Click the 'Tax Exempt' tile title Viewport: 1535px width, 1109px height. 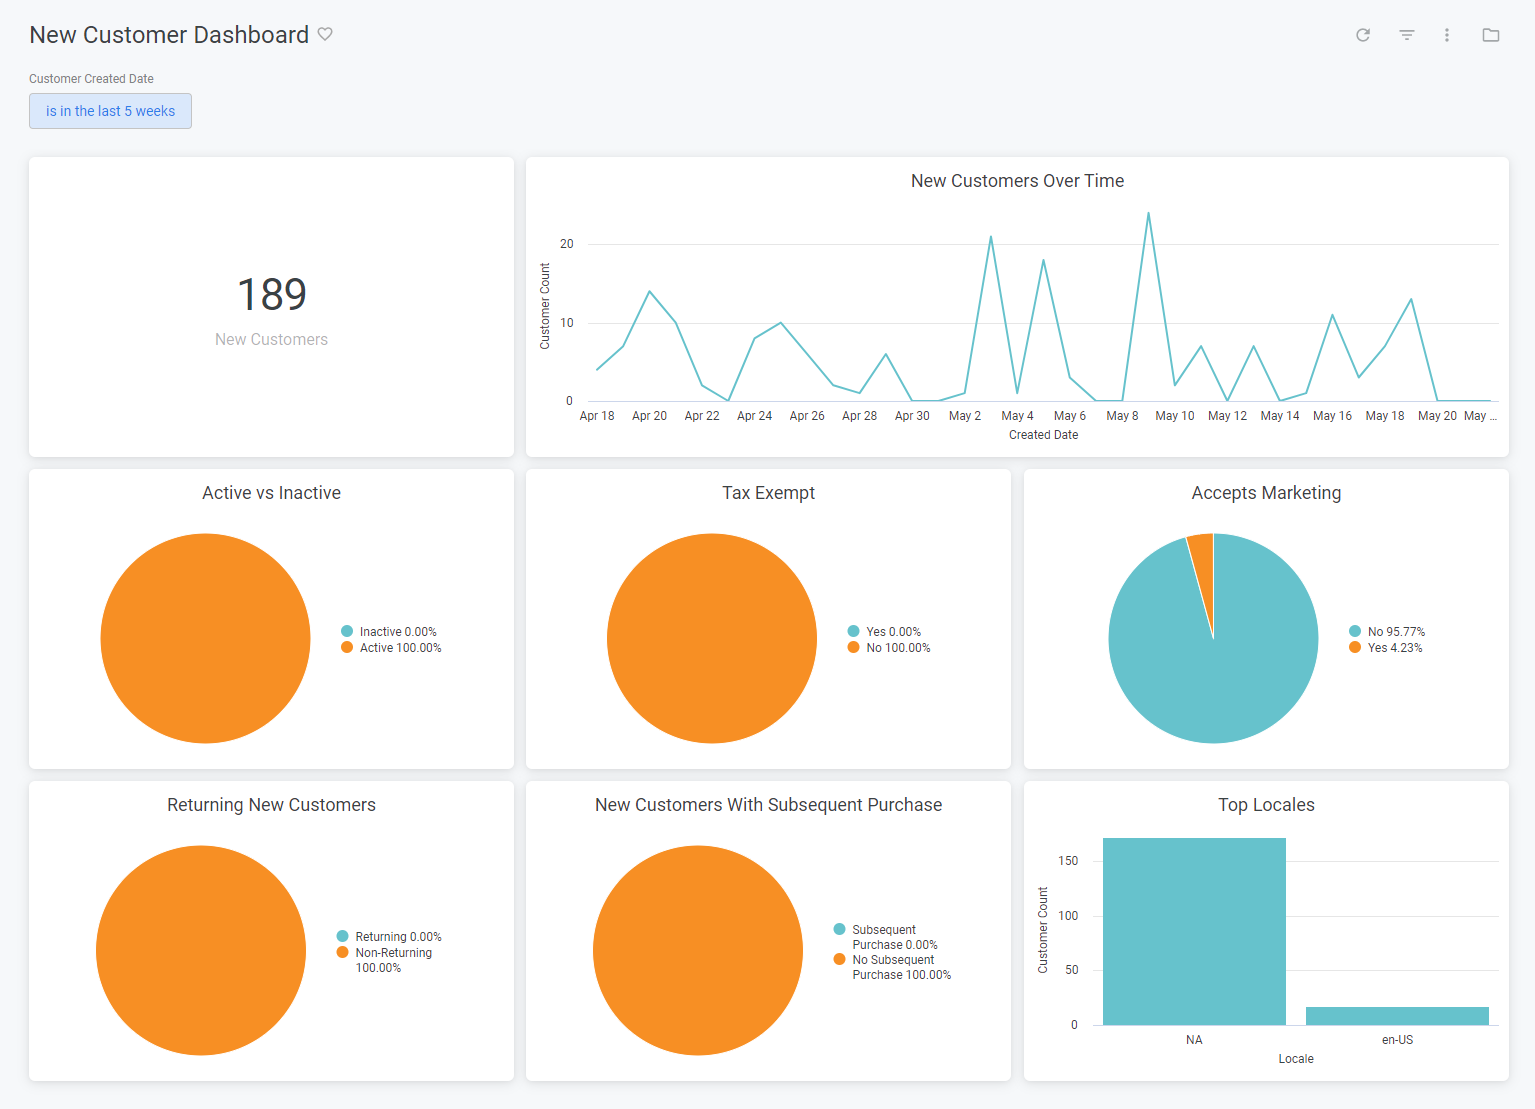click(768, 493)
